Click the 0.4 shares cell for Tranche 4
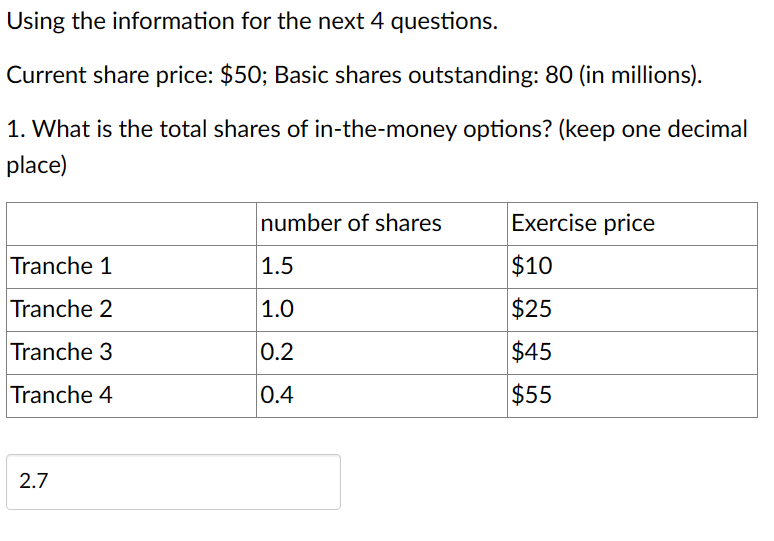The width and height of the screenshot is (774, 541). [x=382, y=396]
